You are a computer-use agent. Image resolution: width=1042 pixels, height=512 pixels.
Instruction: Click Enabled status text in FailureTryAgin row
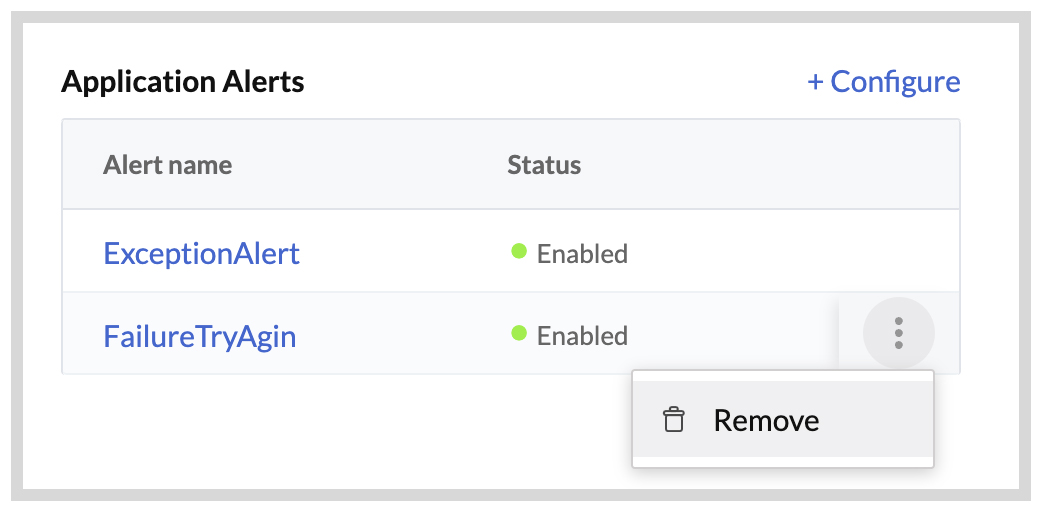pyautogui.click(x=582, y=336)
